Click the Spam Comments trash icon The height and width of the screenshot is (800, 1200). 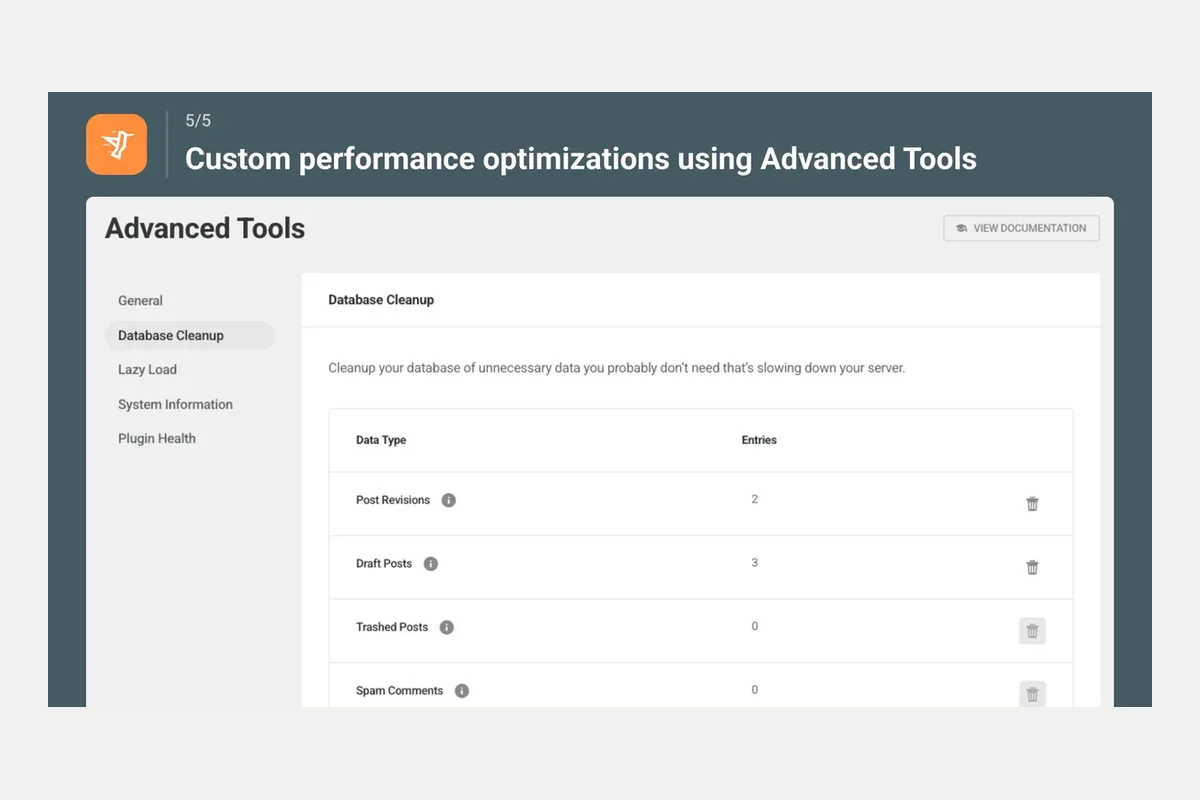click(x=1032, y=694)
